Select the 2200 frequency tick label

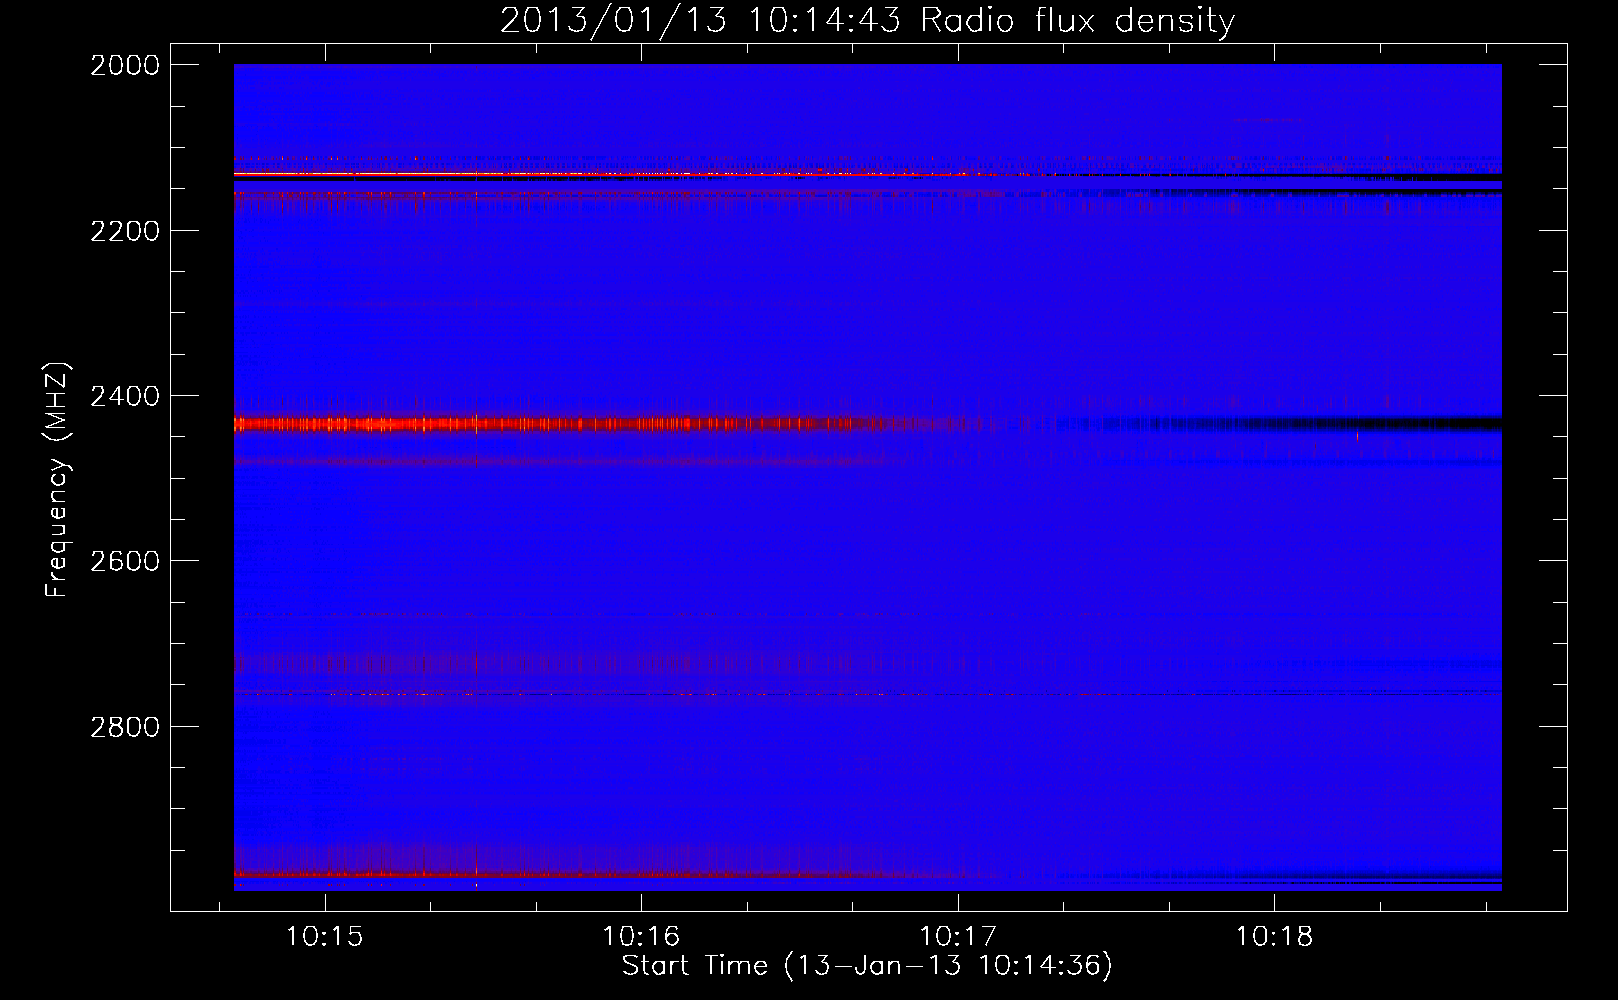(x=125, y=231)
